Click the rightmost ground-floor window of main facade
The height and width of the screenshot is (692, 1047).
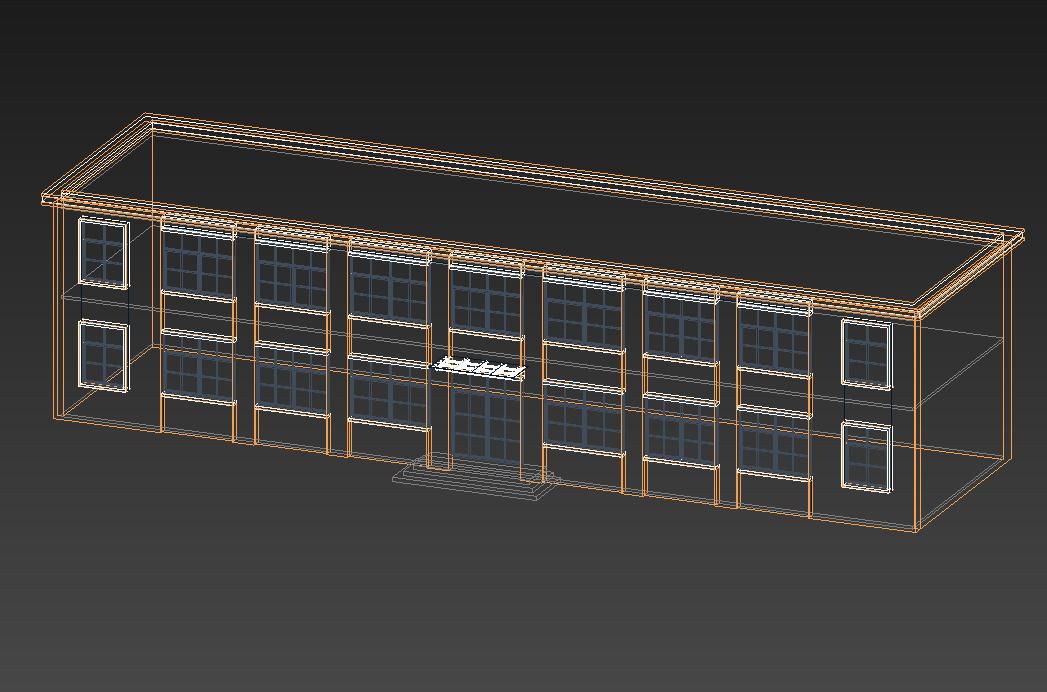coord(774,445)
